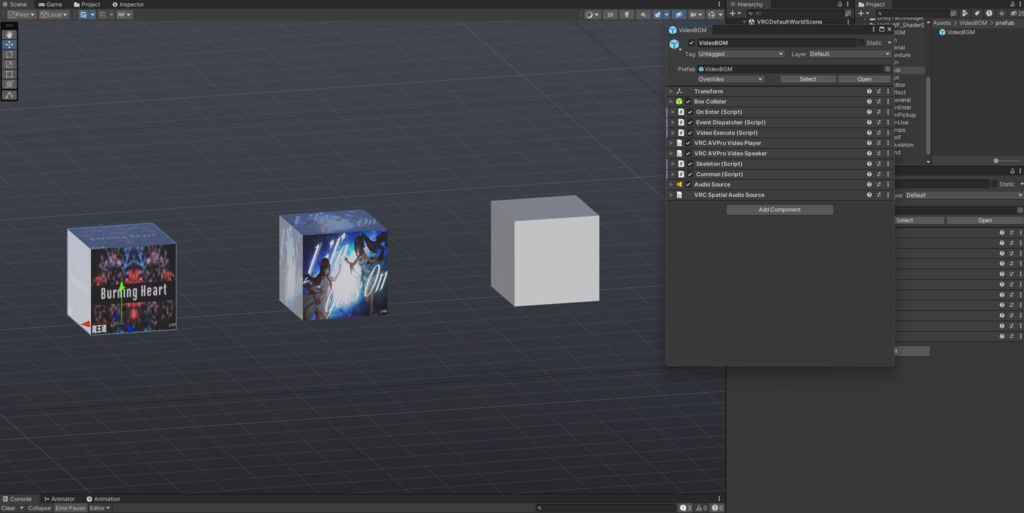Open Box Collider help reference icon
This screenshot has height=513, width=1024.
pos(869,102)
